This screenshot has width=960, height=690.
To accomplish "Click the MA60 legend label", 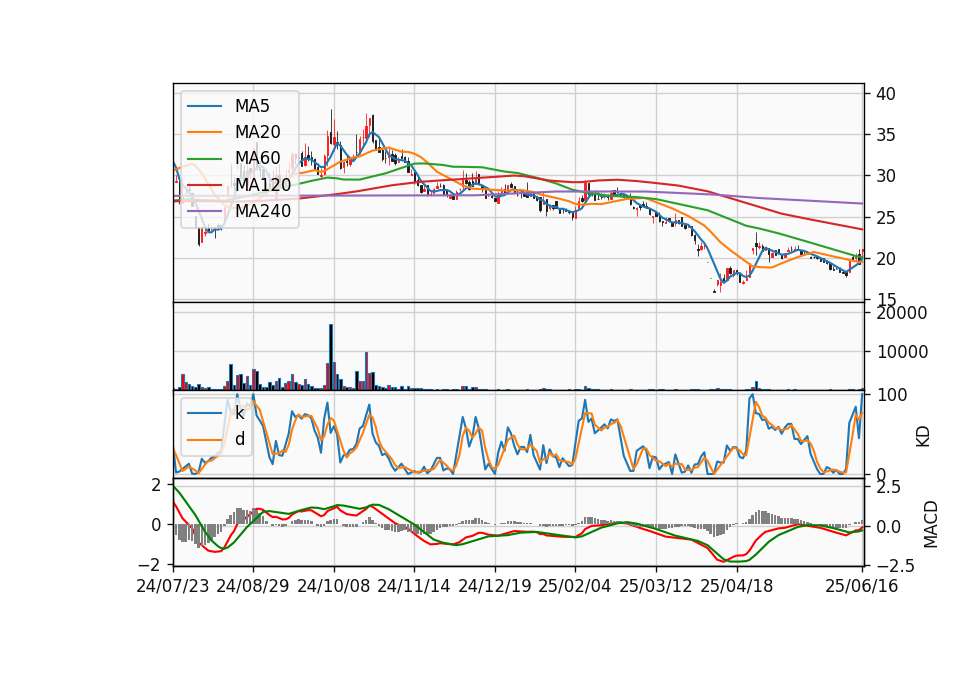I will (x=257, y=158).
